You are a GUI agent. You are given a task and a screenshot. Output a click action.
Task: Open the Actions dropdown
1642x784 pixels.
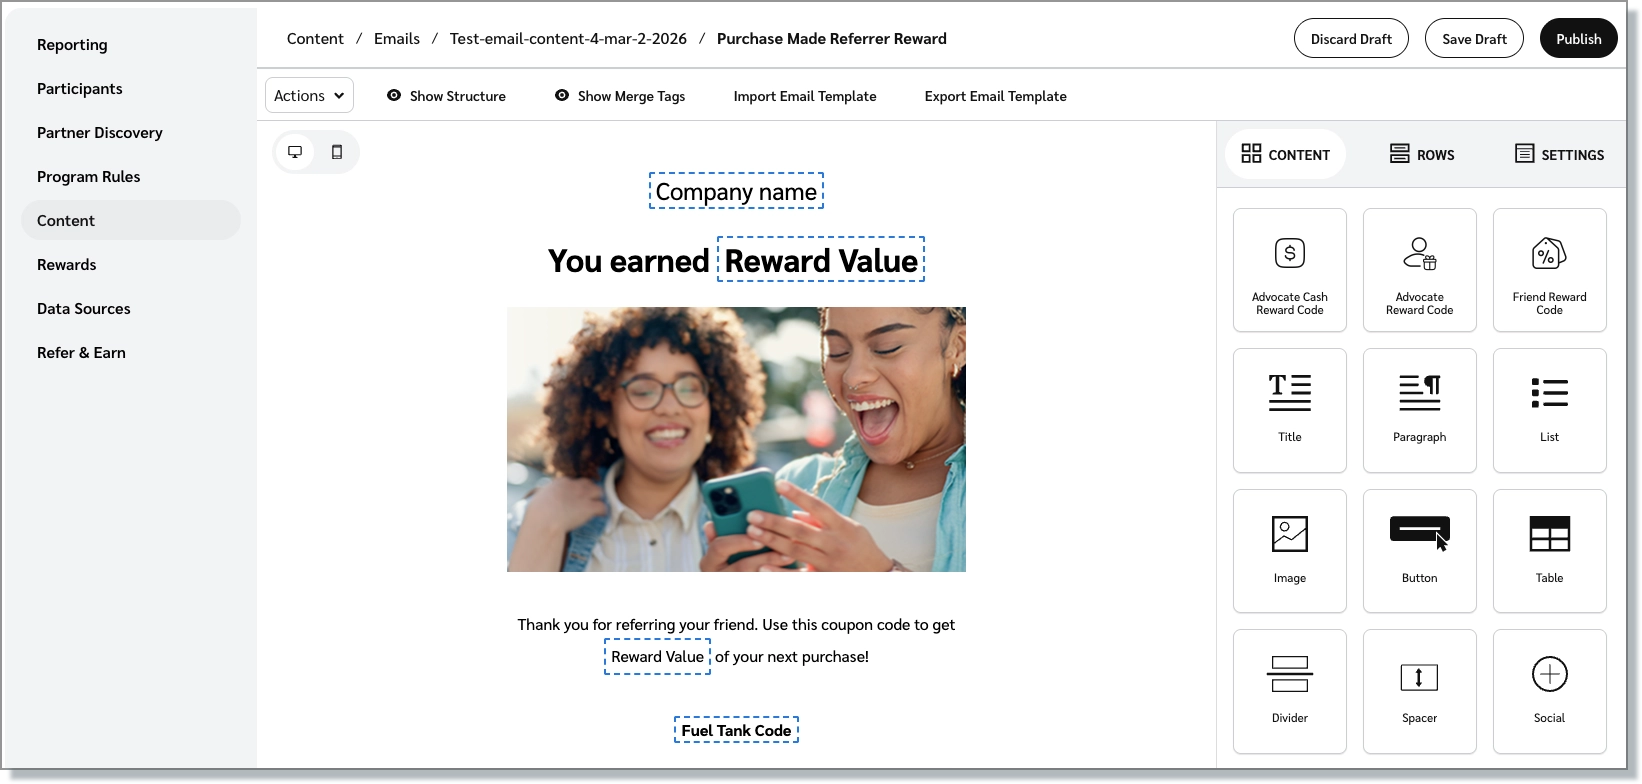point(309,95)
